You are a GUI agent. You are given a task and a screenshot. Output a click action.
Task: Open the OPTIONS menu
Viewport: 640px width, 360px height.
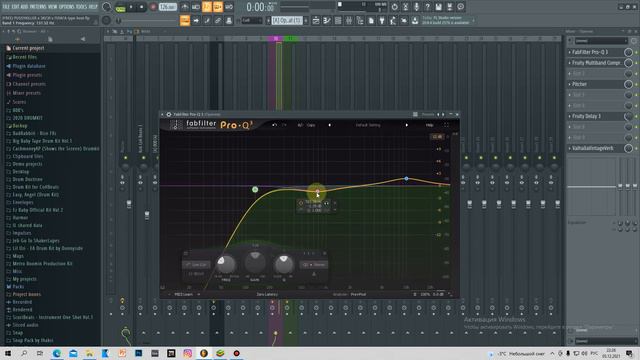(x=68, y=7)
